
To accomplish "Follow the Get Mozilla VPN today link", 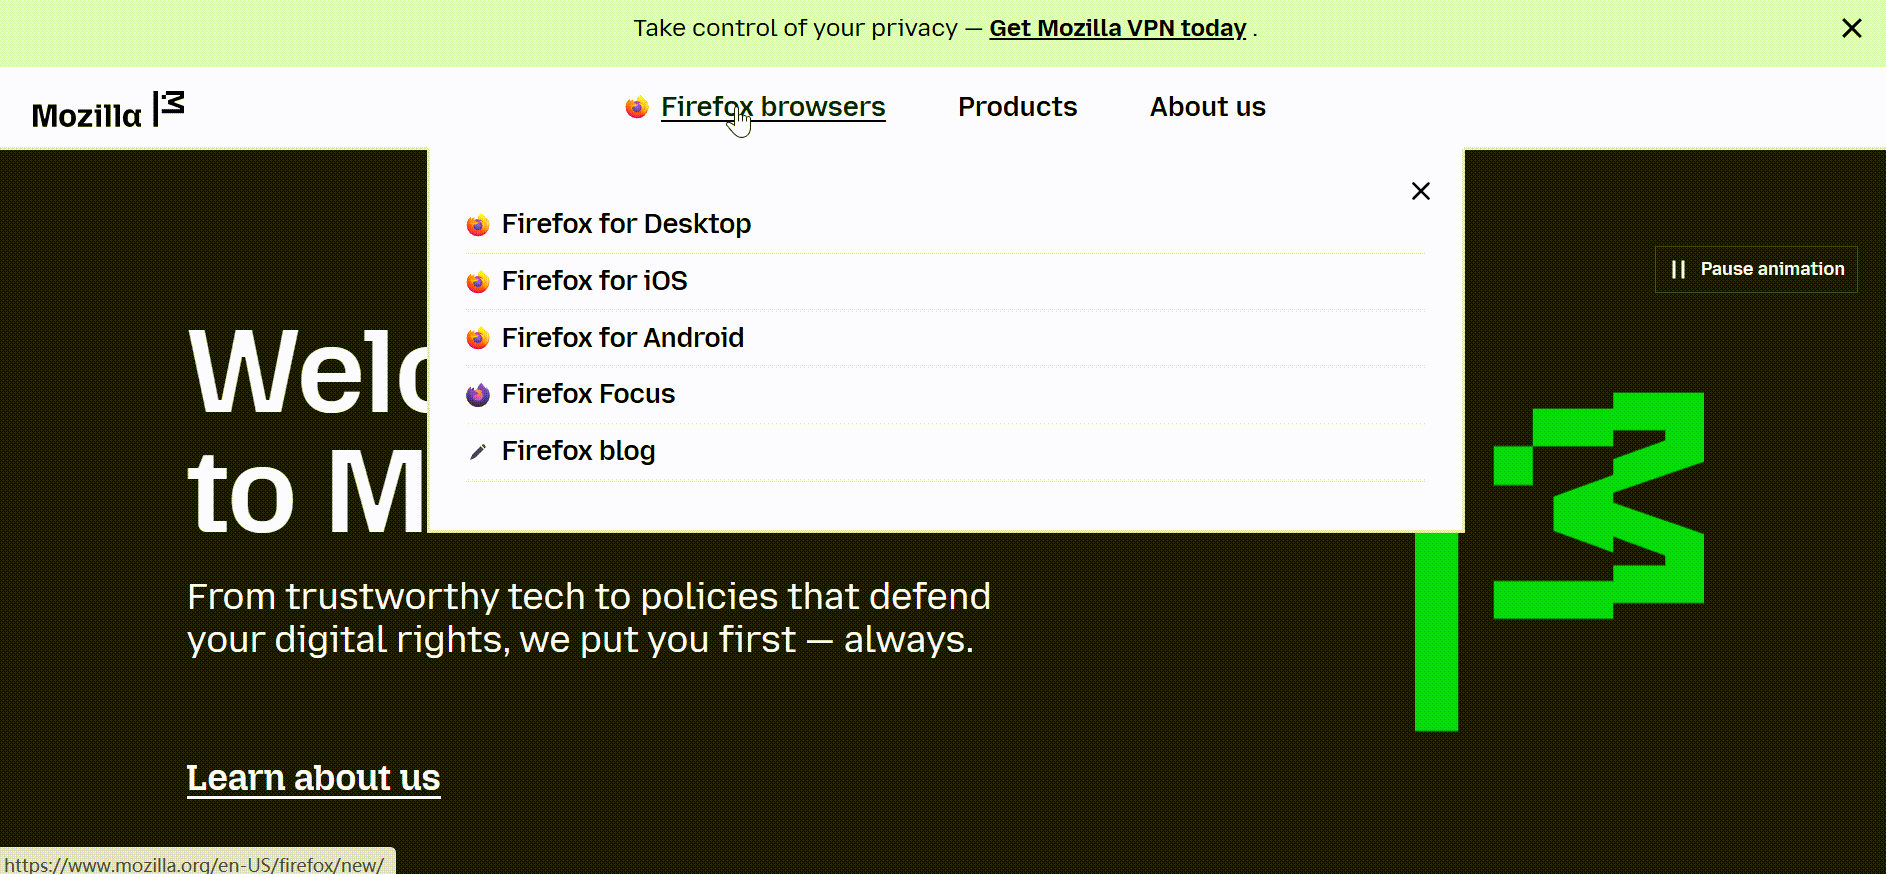I will pos(1117,28).
